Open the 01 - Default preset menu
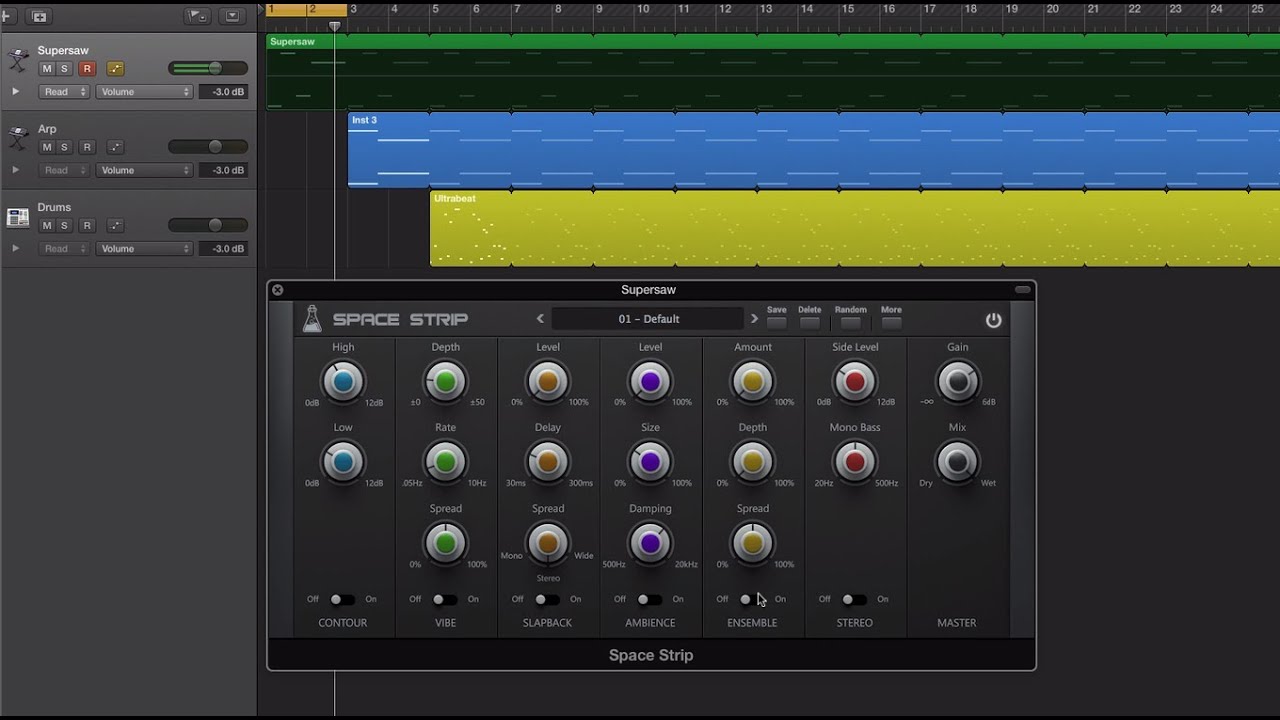Screen dimensions: 1280x720 (648, 319)
